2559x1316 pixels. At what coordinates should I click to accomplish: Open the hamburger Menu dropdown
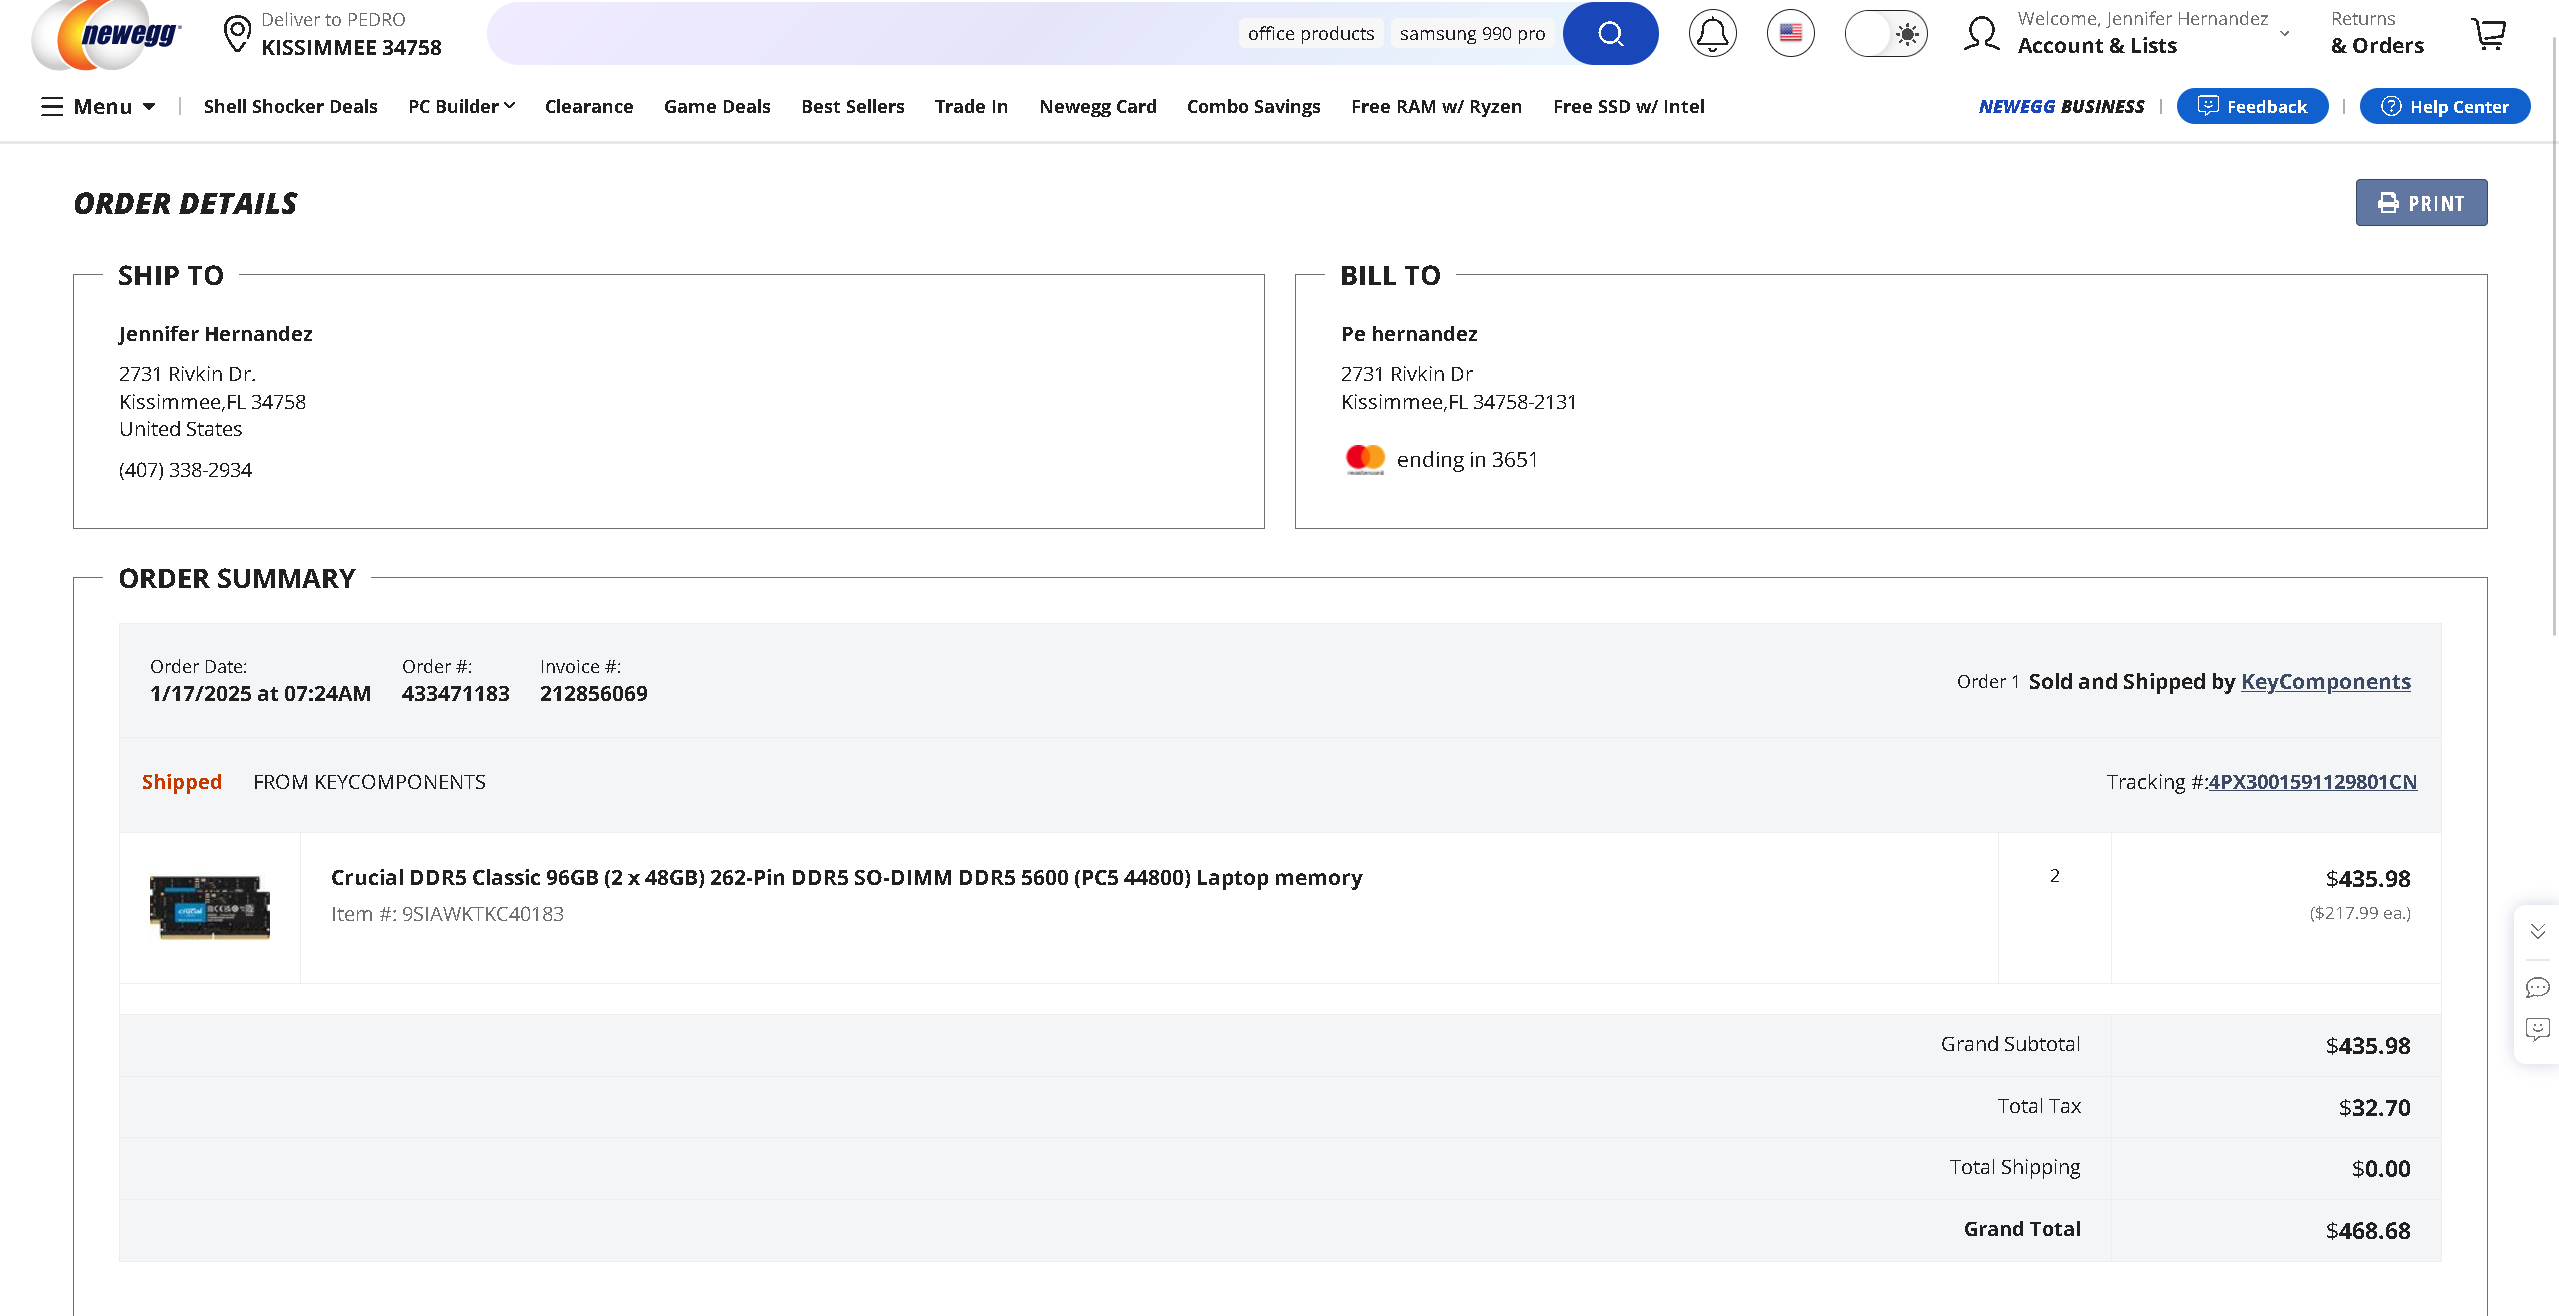tap(98, 106)
